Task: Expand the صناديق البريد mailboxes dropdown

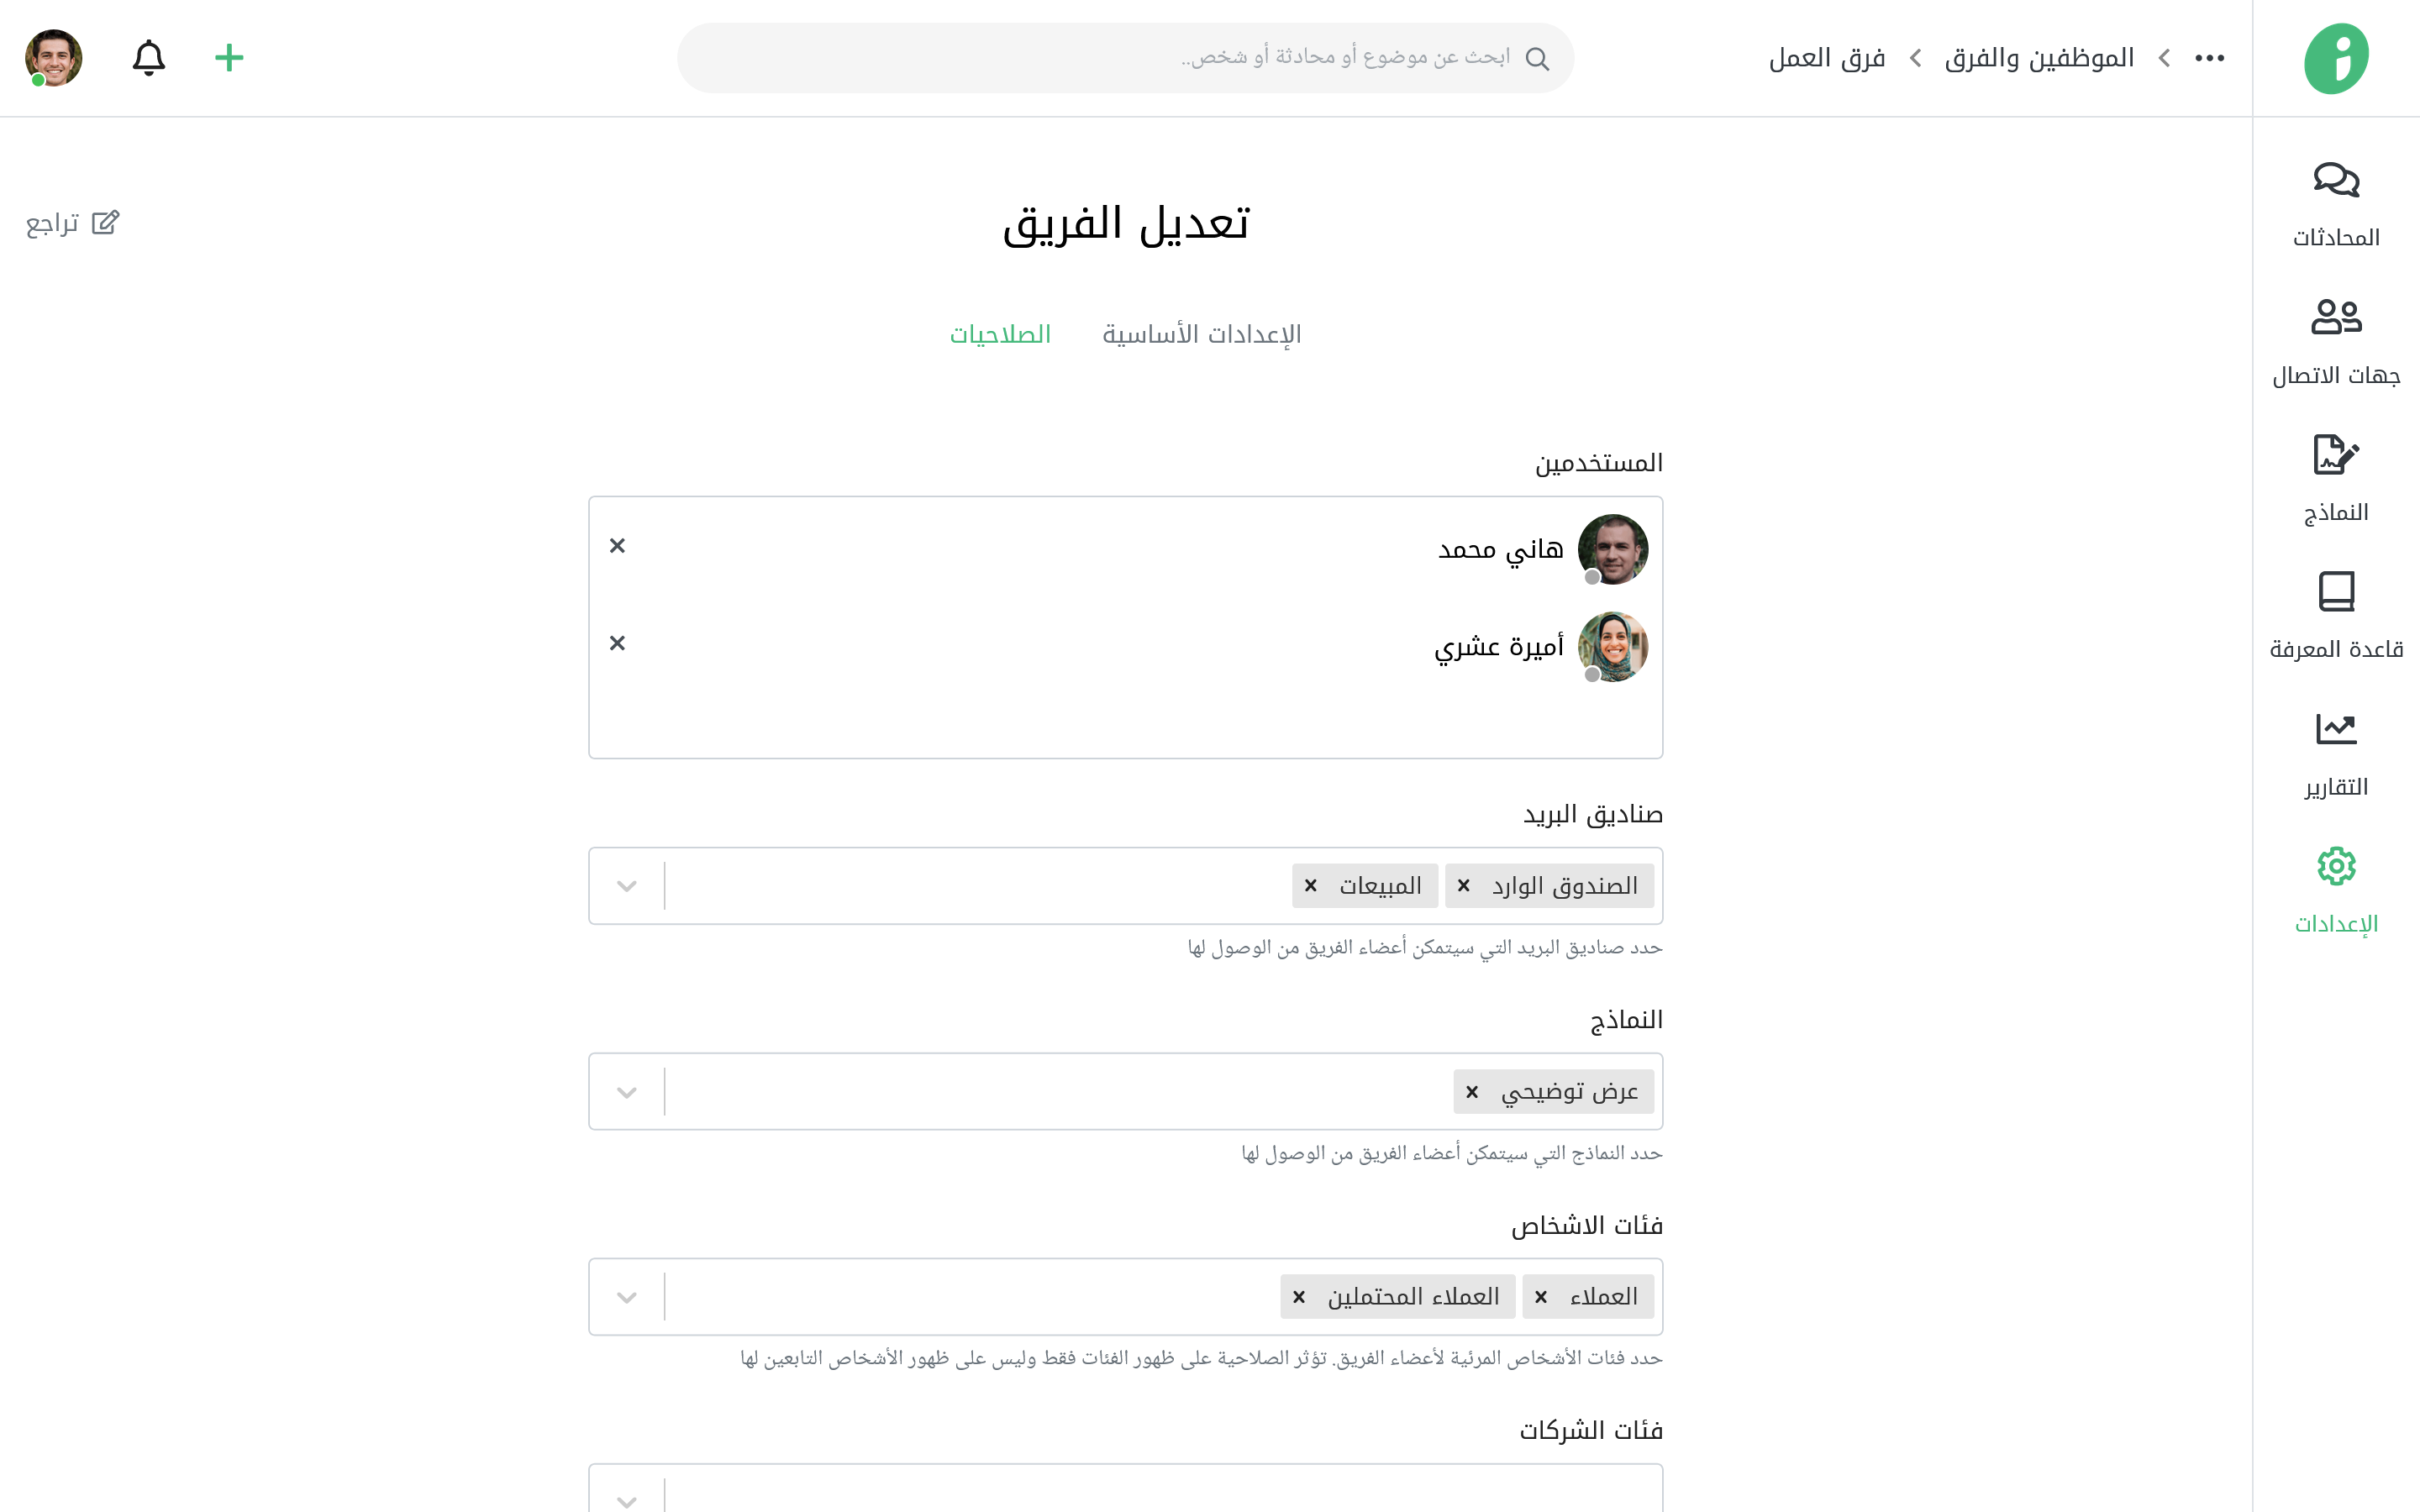Action: point(627,886)
